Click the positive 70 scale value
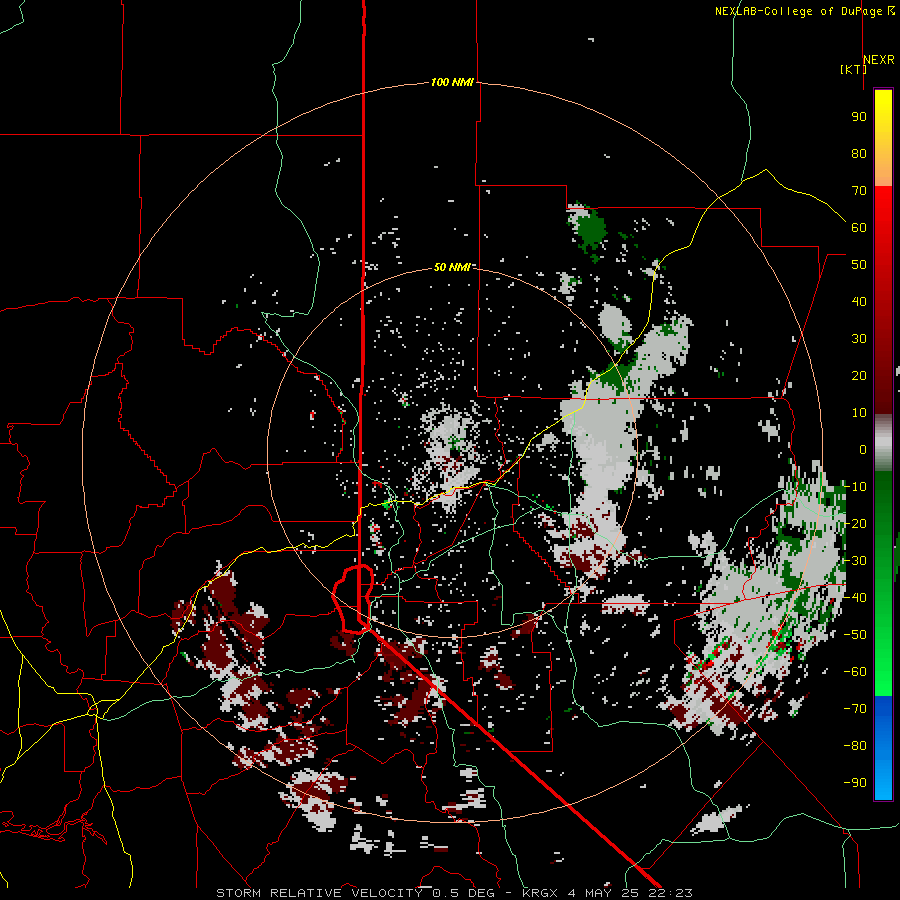The width and height of the screenshot is (900, 900). click(859, 191)
